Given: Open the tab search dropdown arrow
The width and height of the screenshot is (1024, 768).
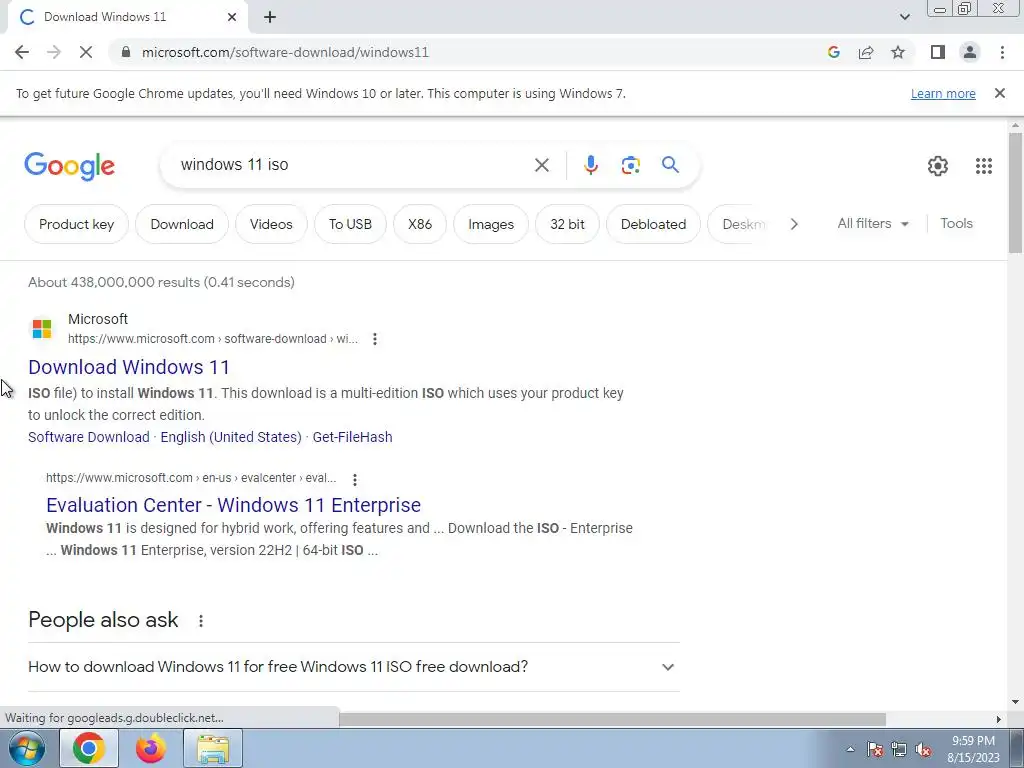Looking at the screenshot, I should (904, 17).
